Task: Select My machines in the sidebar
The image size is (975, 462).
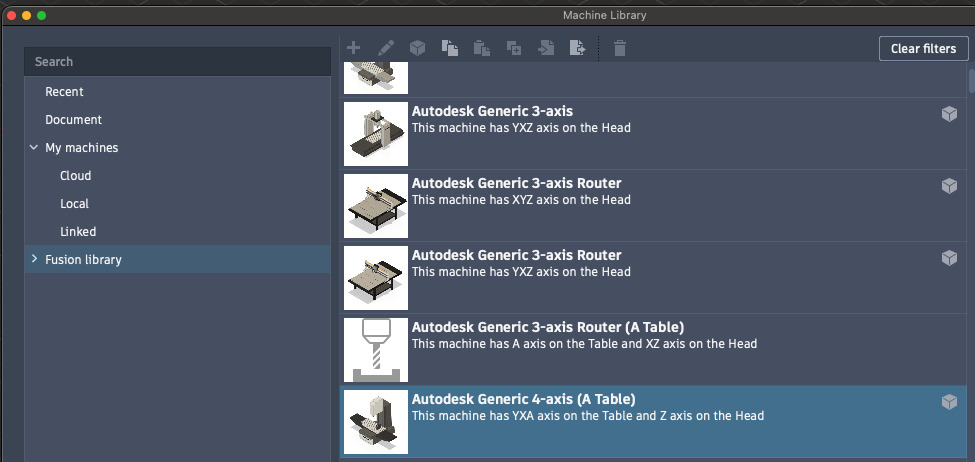Action: tap(81, 147)
